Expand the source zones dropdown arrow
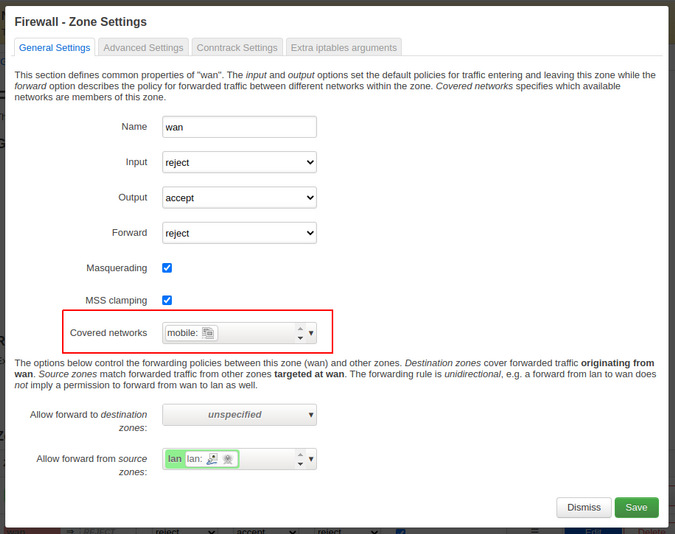The height and width of the screenshot is (534, 675). [311, 459]
